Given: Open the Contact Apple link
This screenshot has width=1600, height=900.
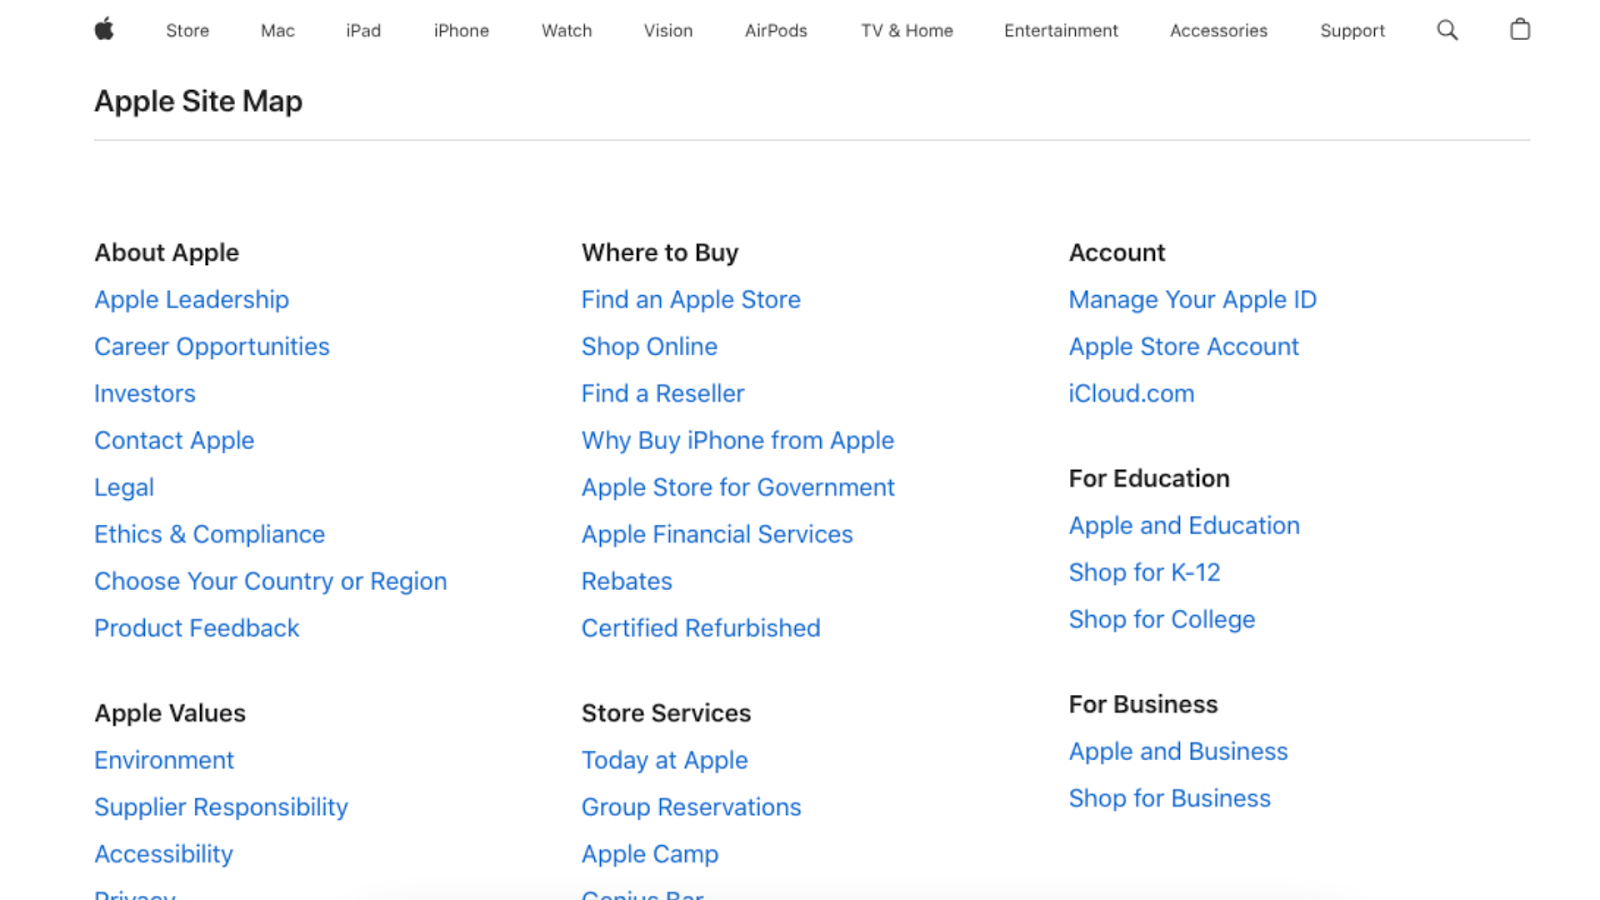Looking at the screenshot, I should (174, 441).
